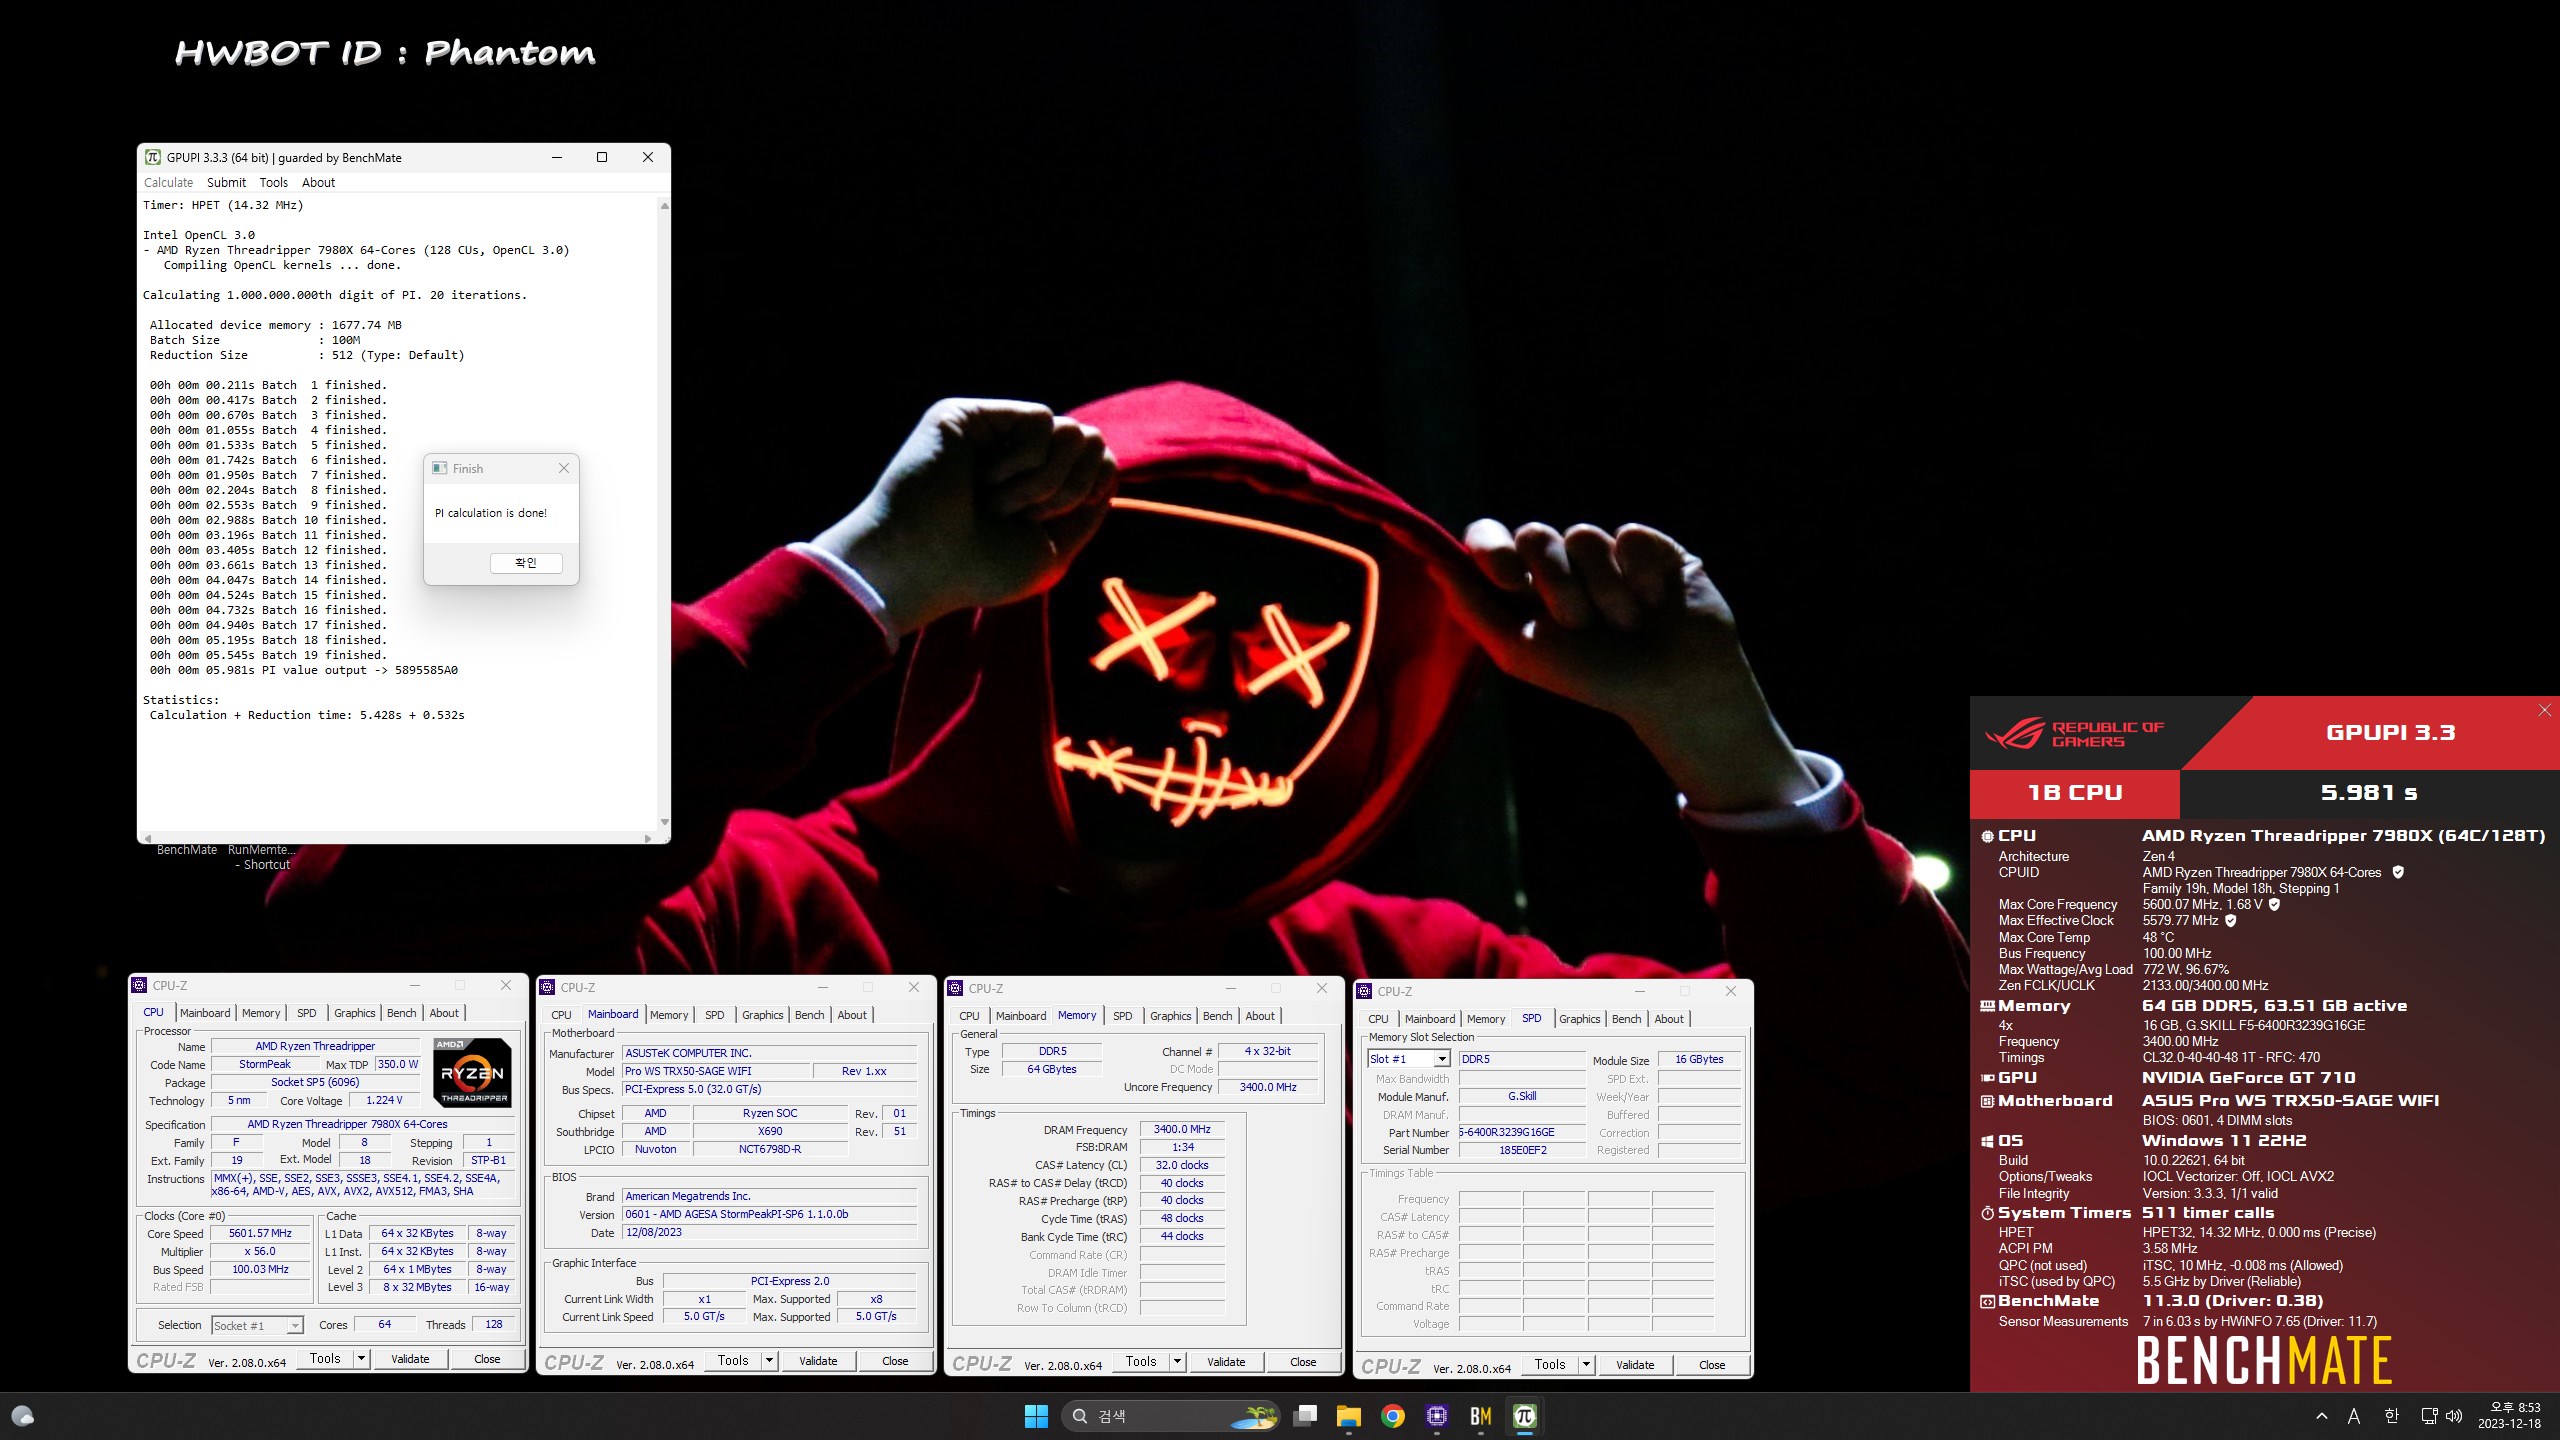
Task: Open the BenchMate taskbar icon
Action: [x=1481, y=1416]
